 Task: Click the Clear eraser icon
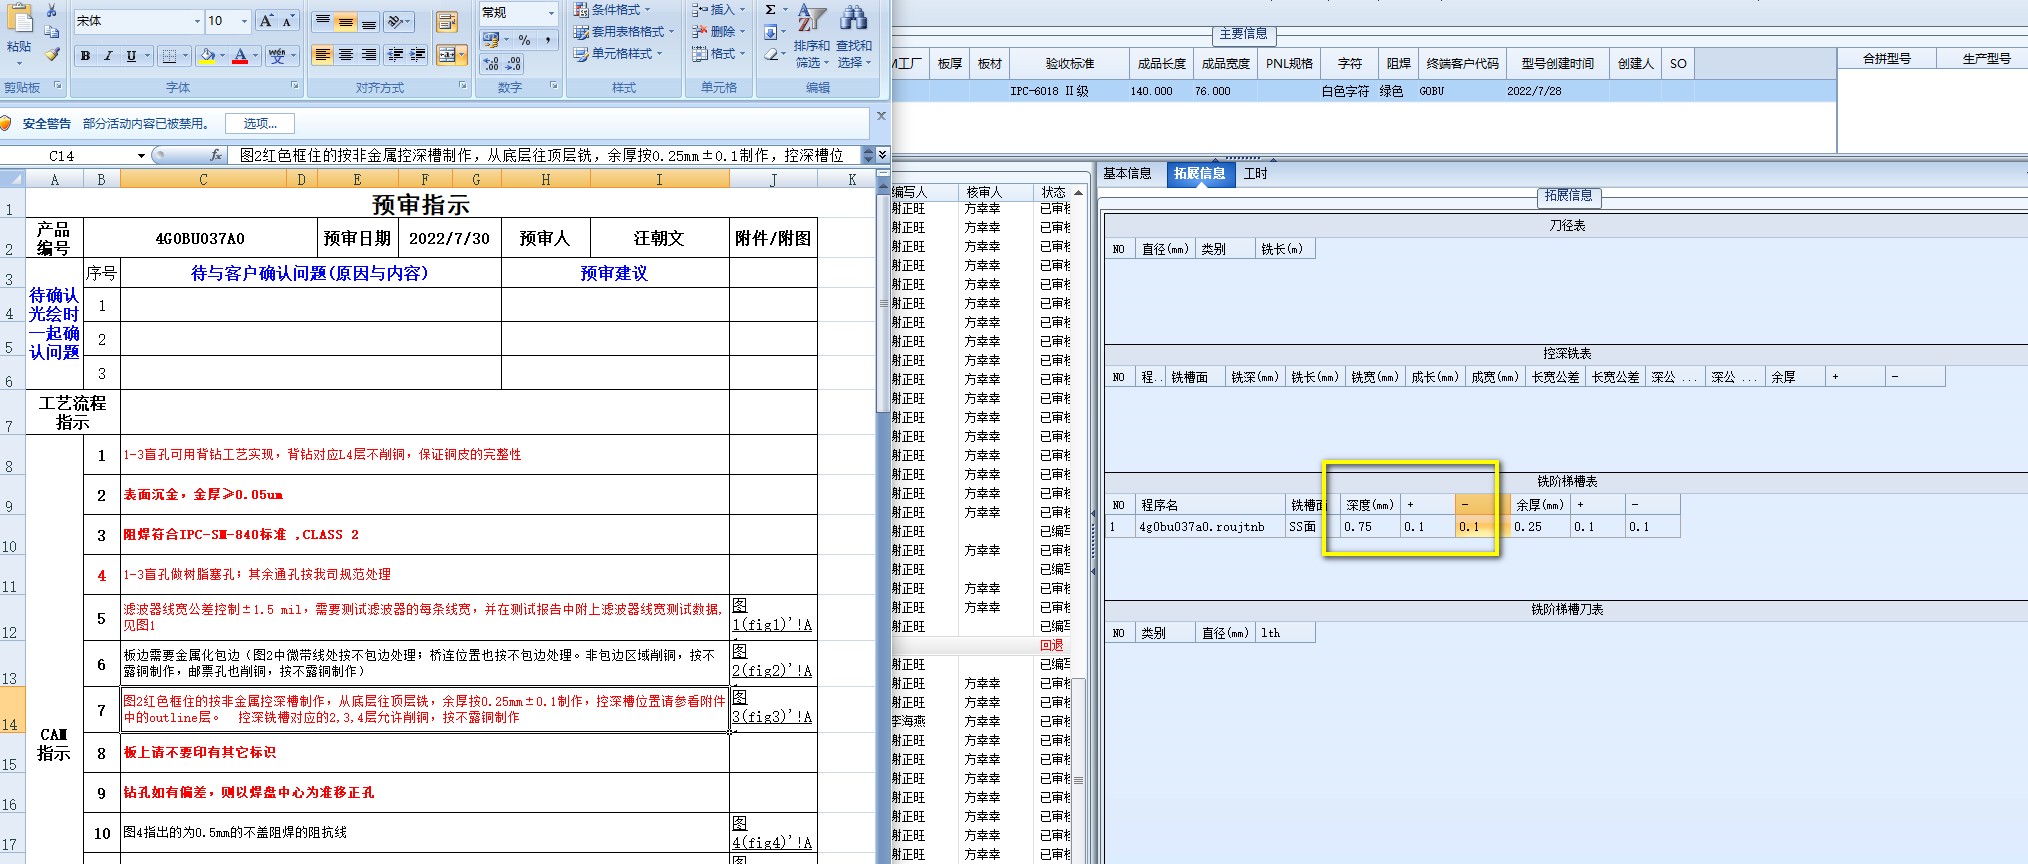(x=770, y=54)
